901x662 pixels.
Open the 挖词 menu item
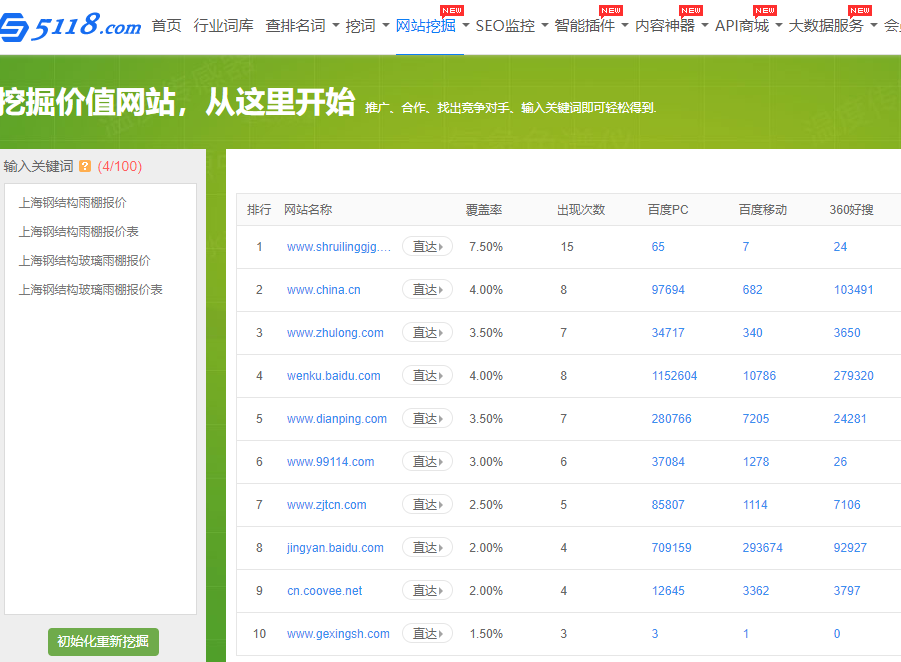point(360,26)
